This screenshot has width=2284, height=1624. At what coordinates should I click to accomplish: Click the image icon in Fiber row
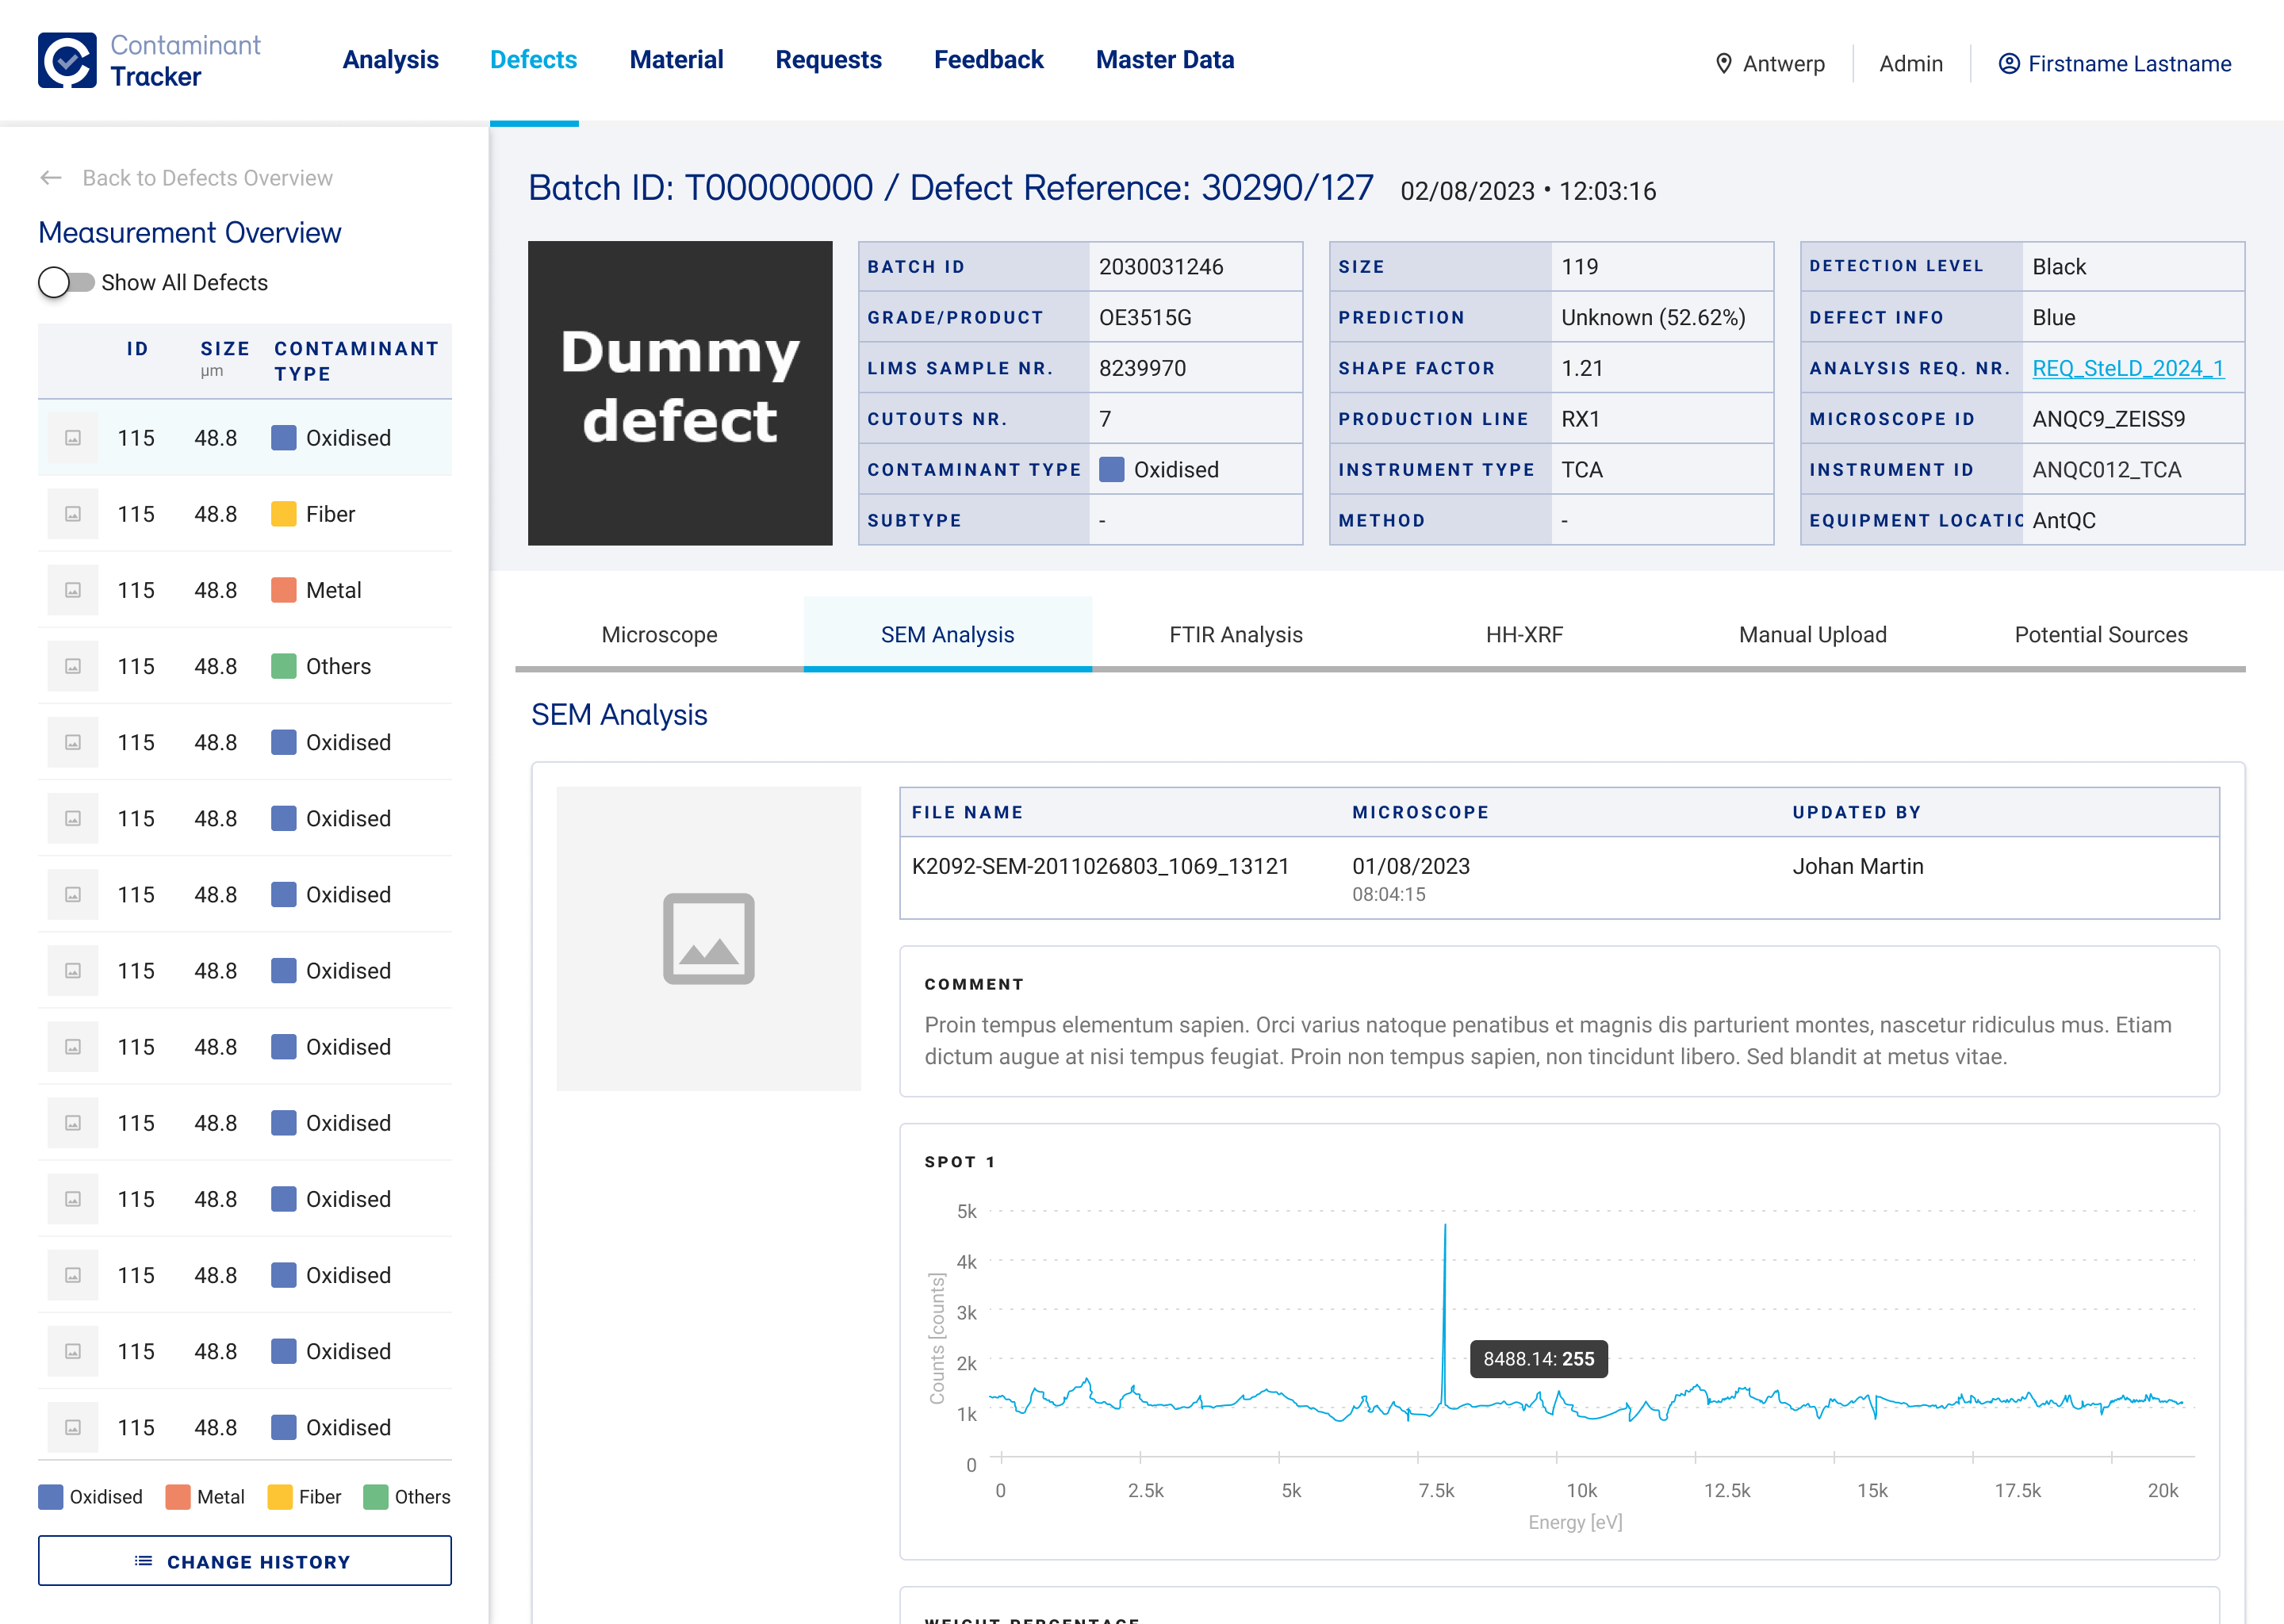coord(73,514)
